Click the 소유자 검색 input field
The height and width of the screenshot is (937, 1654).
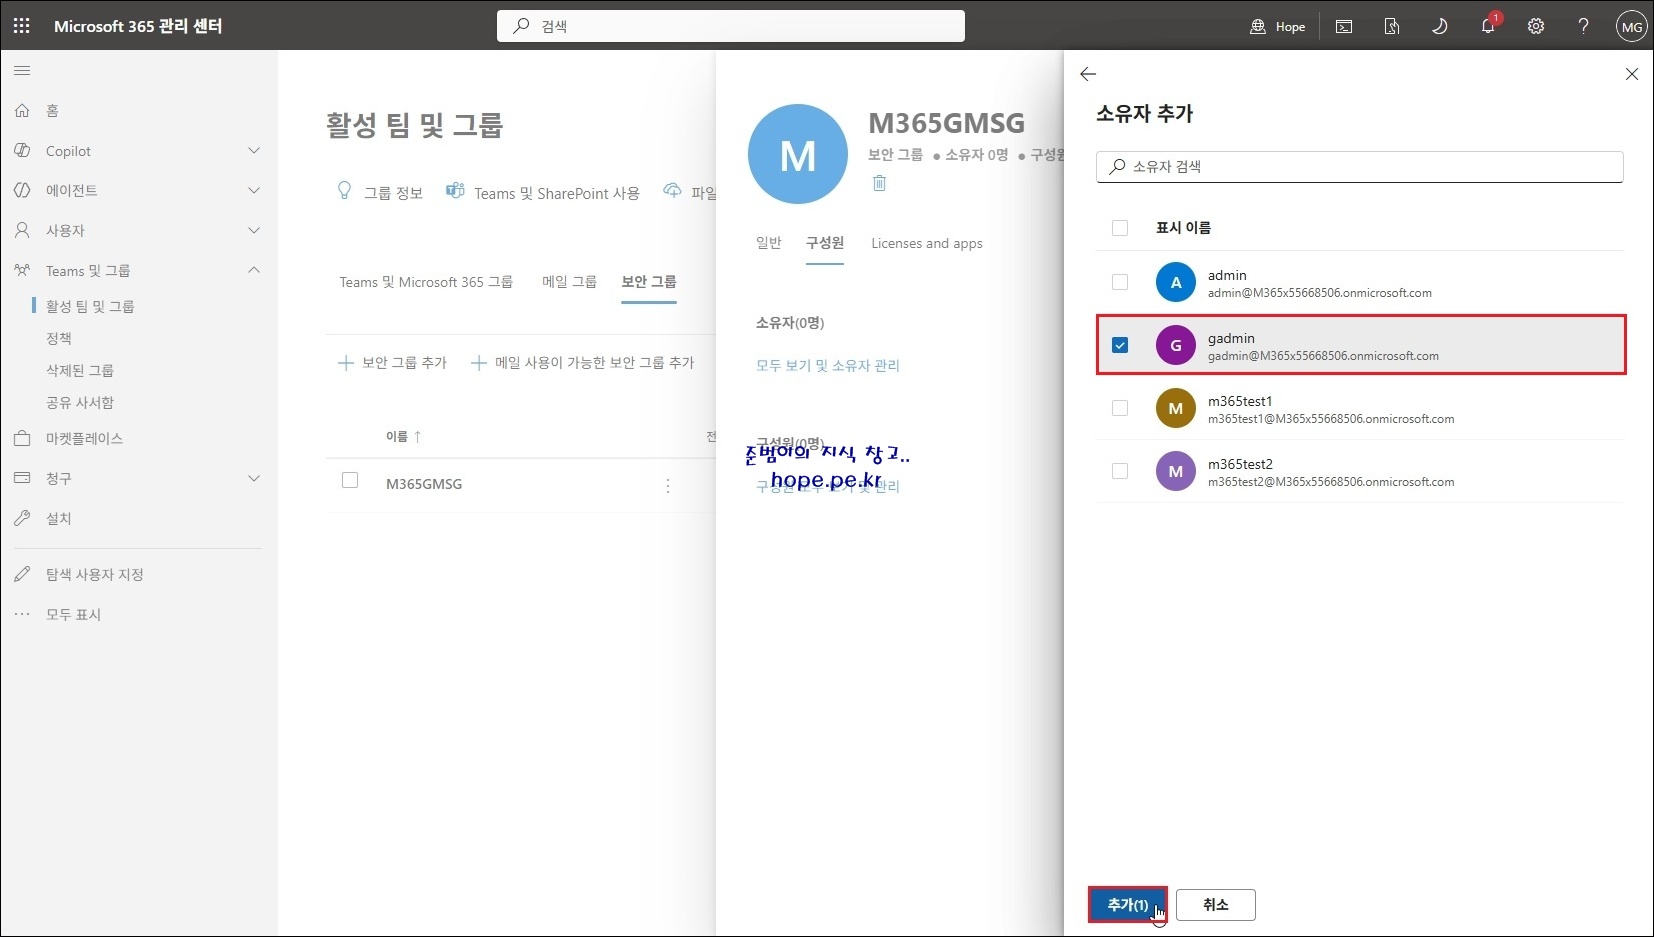tap(1360, 167)
